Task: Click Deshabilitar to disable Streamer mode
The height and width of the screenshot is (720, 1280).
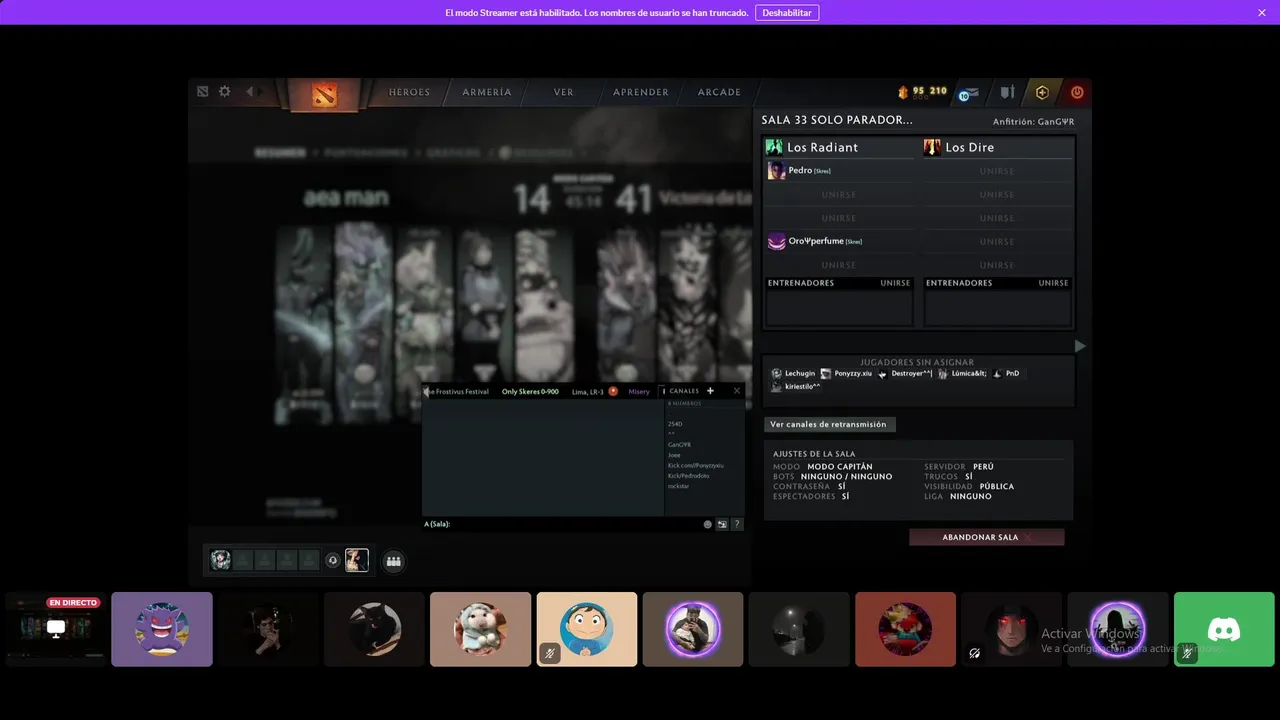Action: click(787, 12)
